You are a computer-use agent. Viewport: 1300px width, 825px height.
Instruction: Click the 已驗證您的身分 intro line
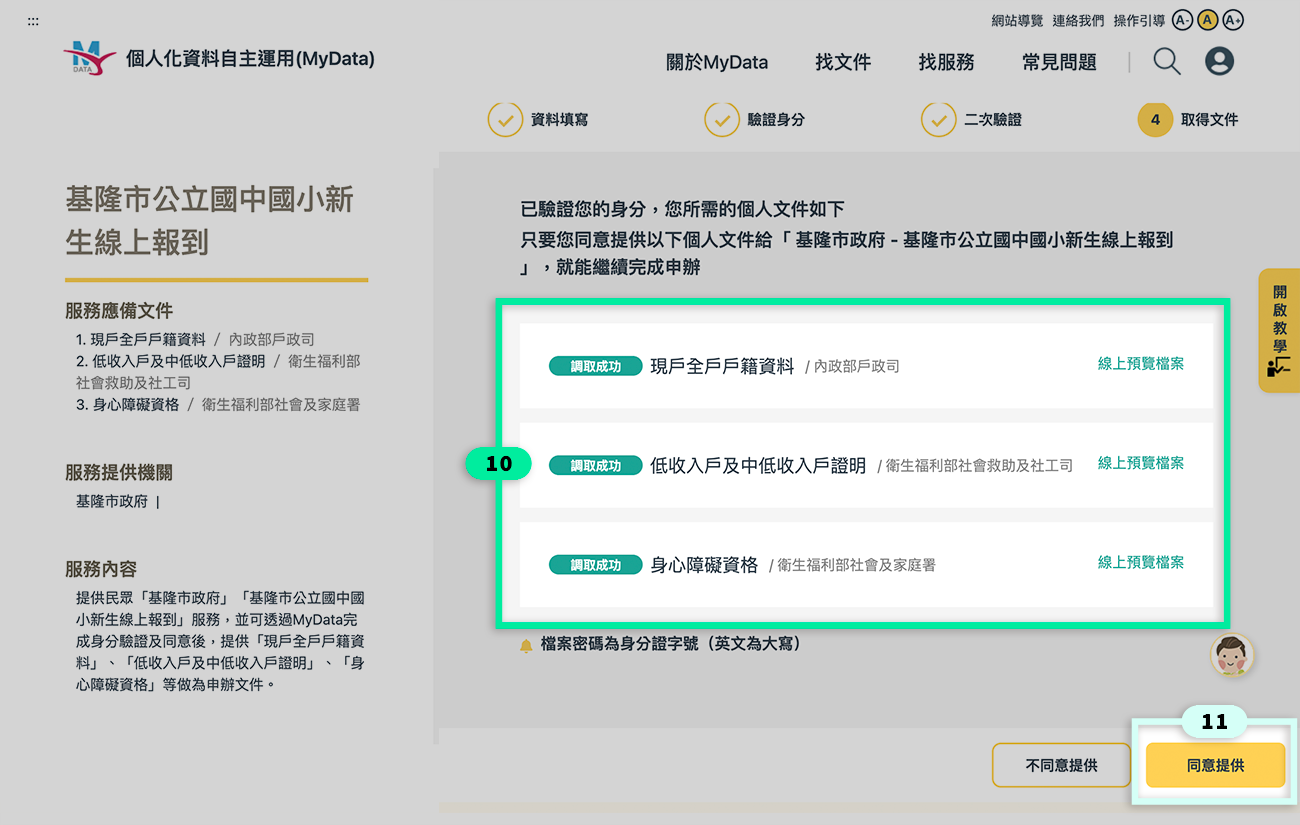[x=683, y=209]
